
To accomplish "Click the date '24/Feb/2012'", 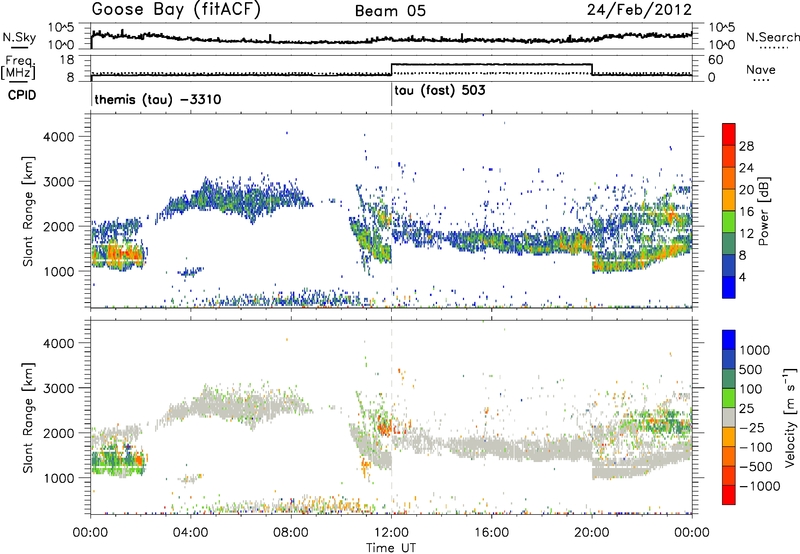I will 639,10.
